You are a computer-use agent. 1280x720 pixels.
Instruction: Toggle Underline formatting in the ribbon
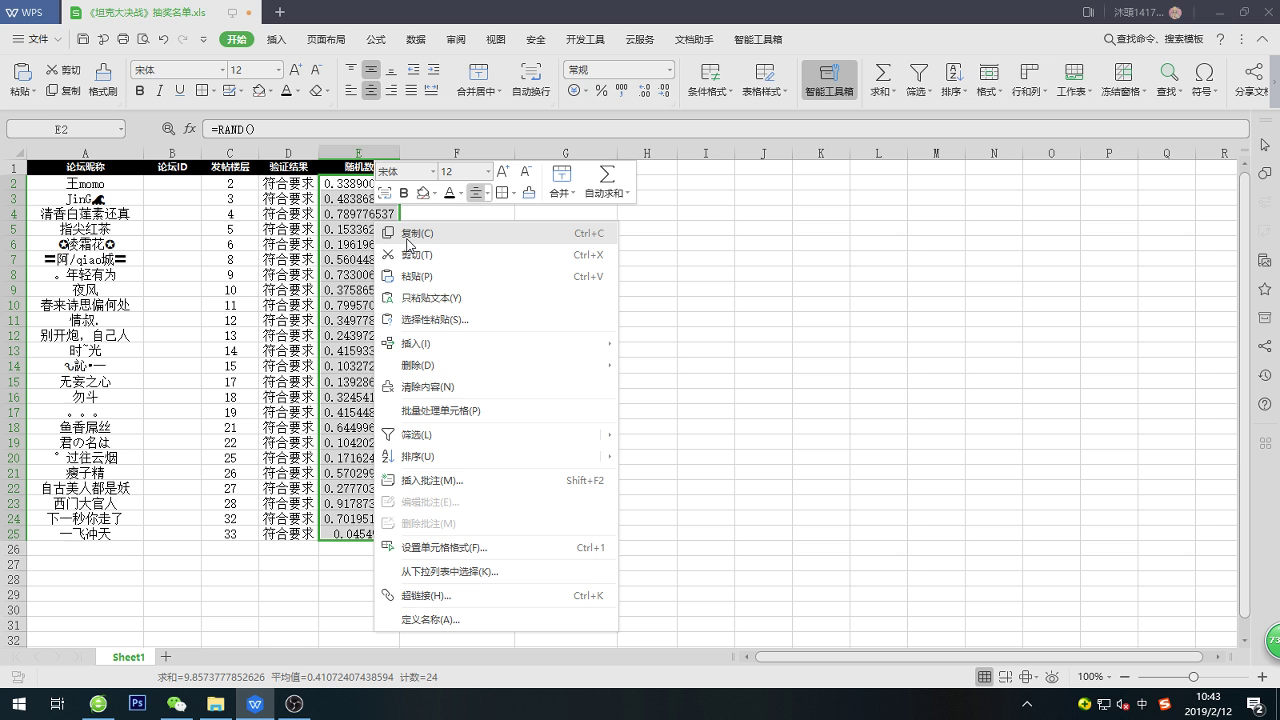point(180,91)
